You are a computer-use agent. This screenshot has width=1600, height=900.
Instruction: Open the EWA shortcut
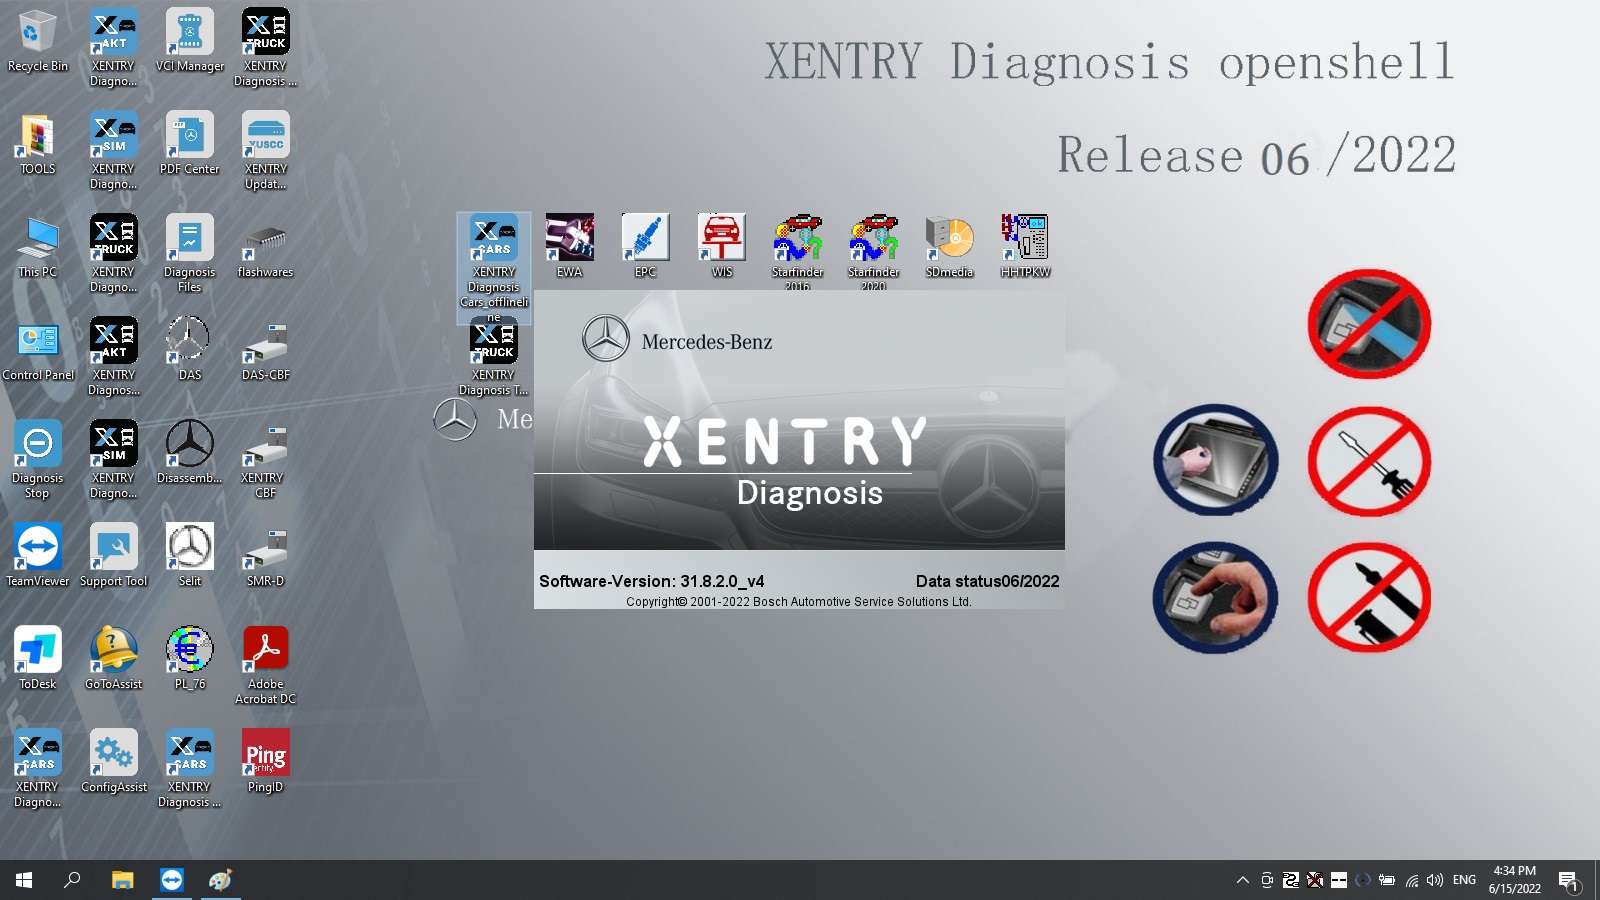pyautogui.click(x=570, y=246)
